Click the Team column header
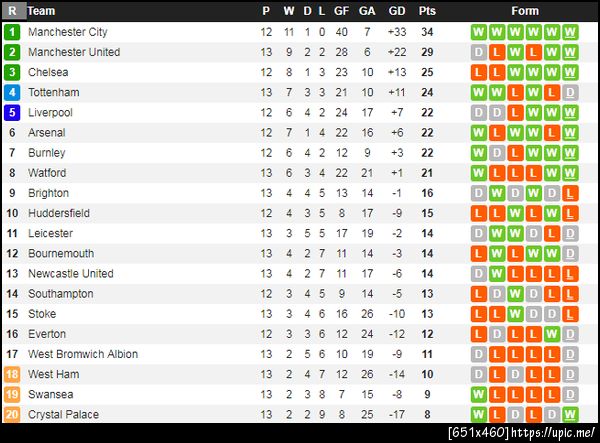Screen dimensions: 600x443 (x=42, y=11)
